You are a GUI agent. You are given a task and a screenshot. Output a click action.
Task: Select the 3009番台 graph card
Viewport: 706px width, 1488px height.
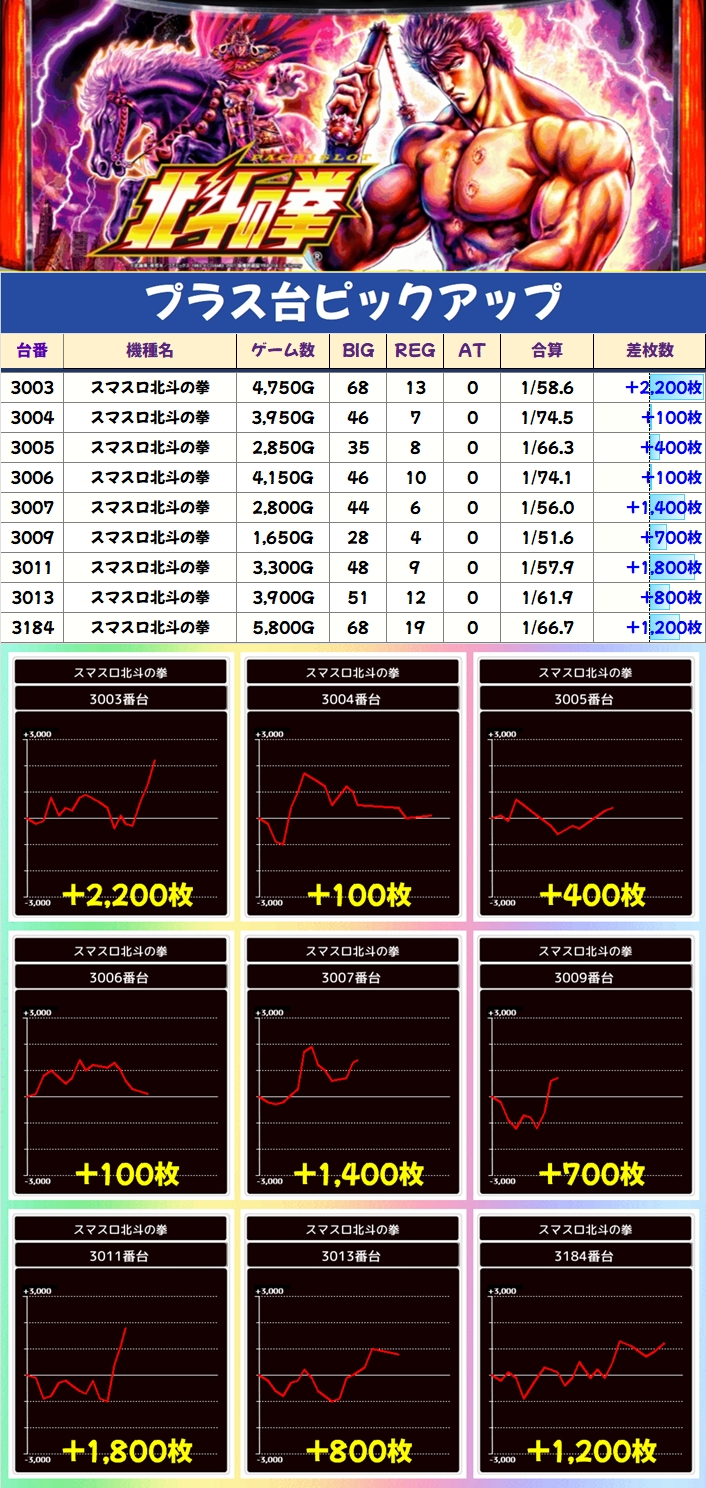pos(585,1068)
